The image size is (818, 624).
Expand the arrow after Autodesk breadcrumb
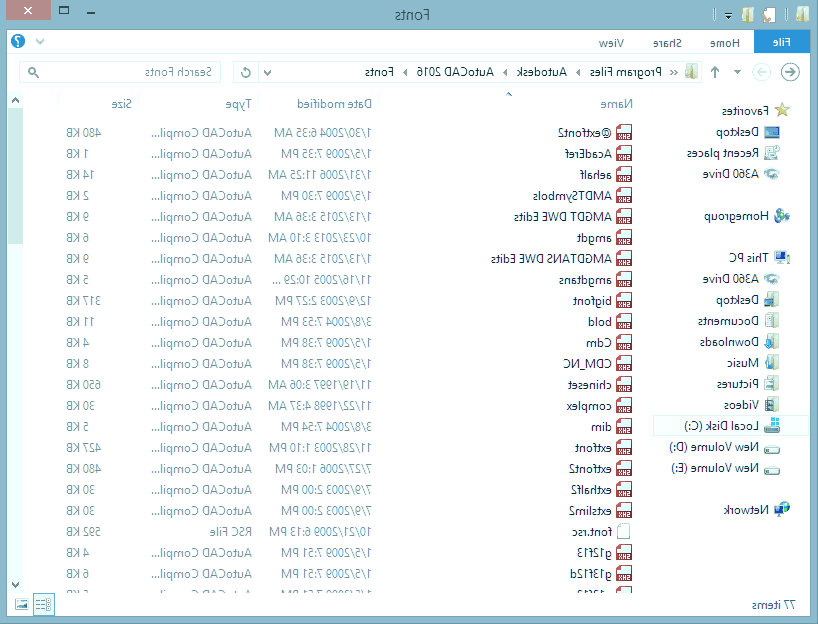pyautogui.click(x=505, y=72)
